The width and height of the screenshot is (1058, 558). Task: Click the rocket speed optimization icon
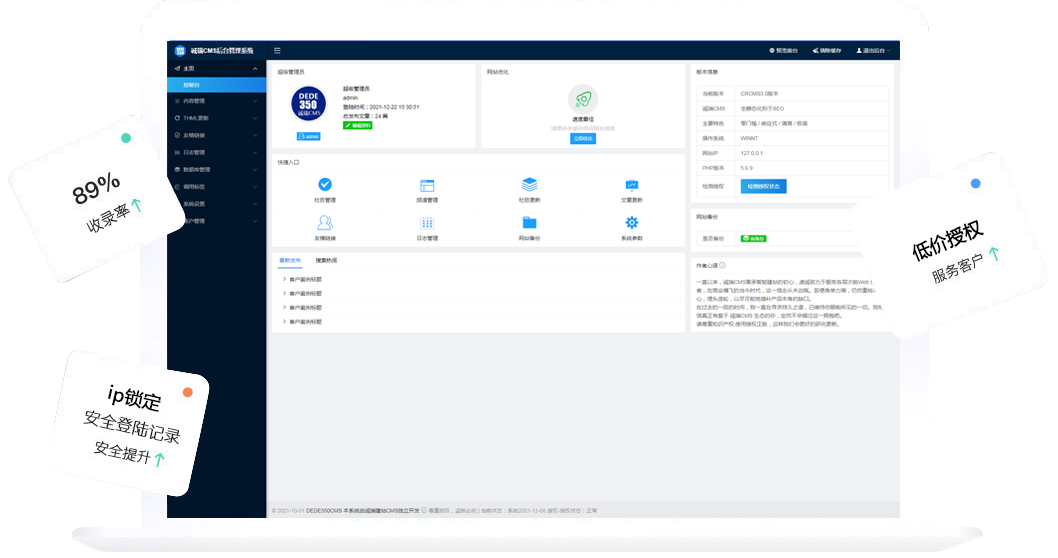pyautogui.click(x=582, y=99)
